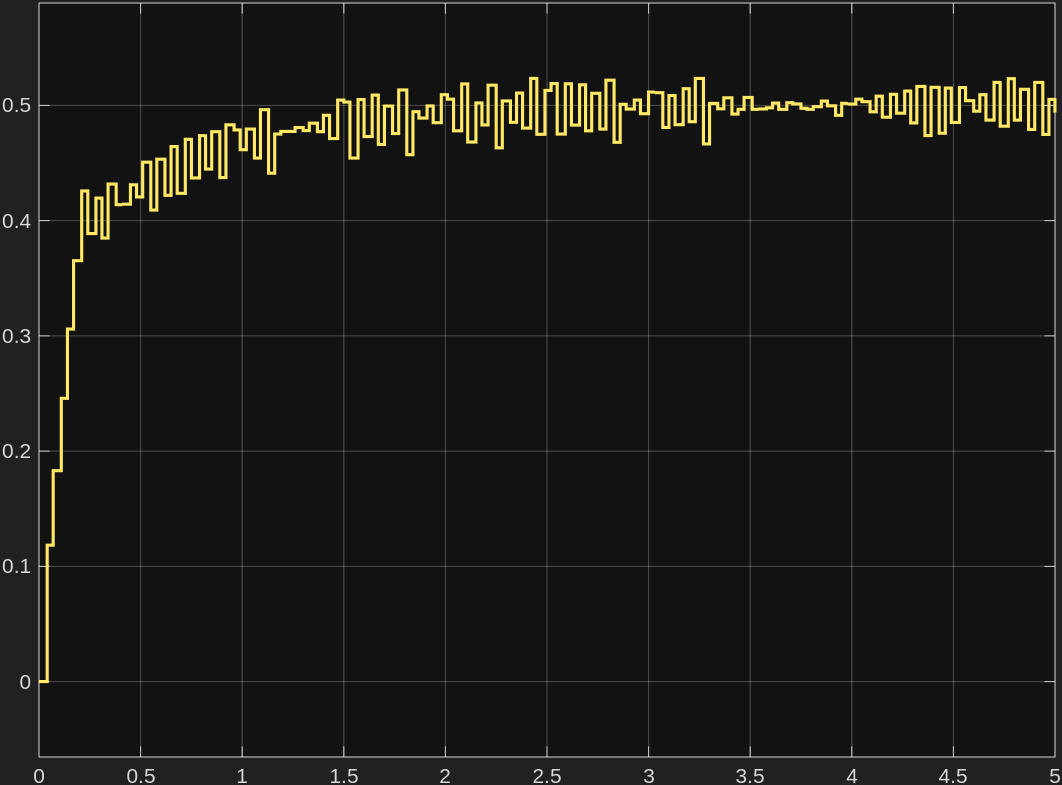Select the 0.5 tick label on the X-axis
The image size is (1062, 785).
[141, 775]
